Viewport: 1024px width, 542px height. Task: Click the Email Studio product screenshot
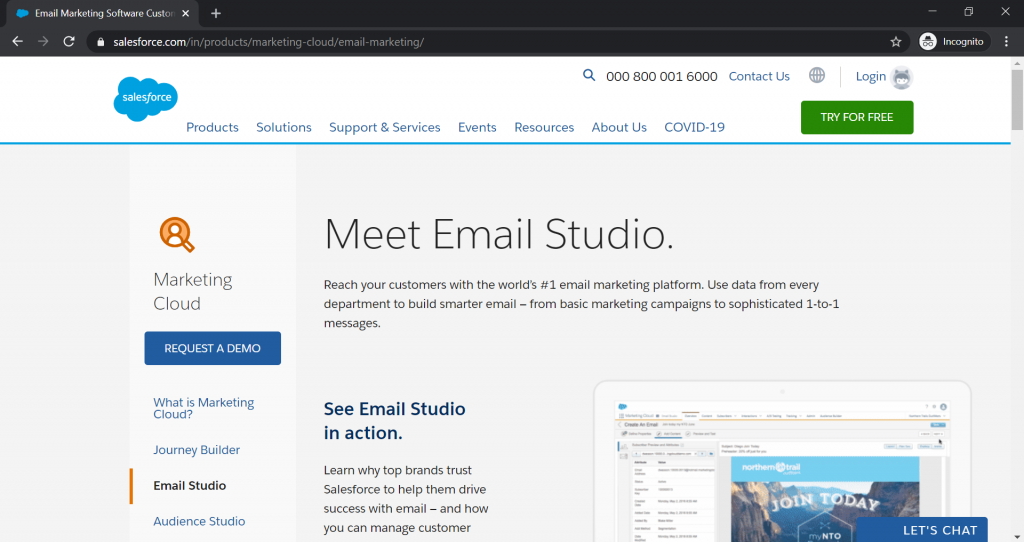tap(782, 462)
